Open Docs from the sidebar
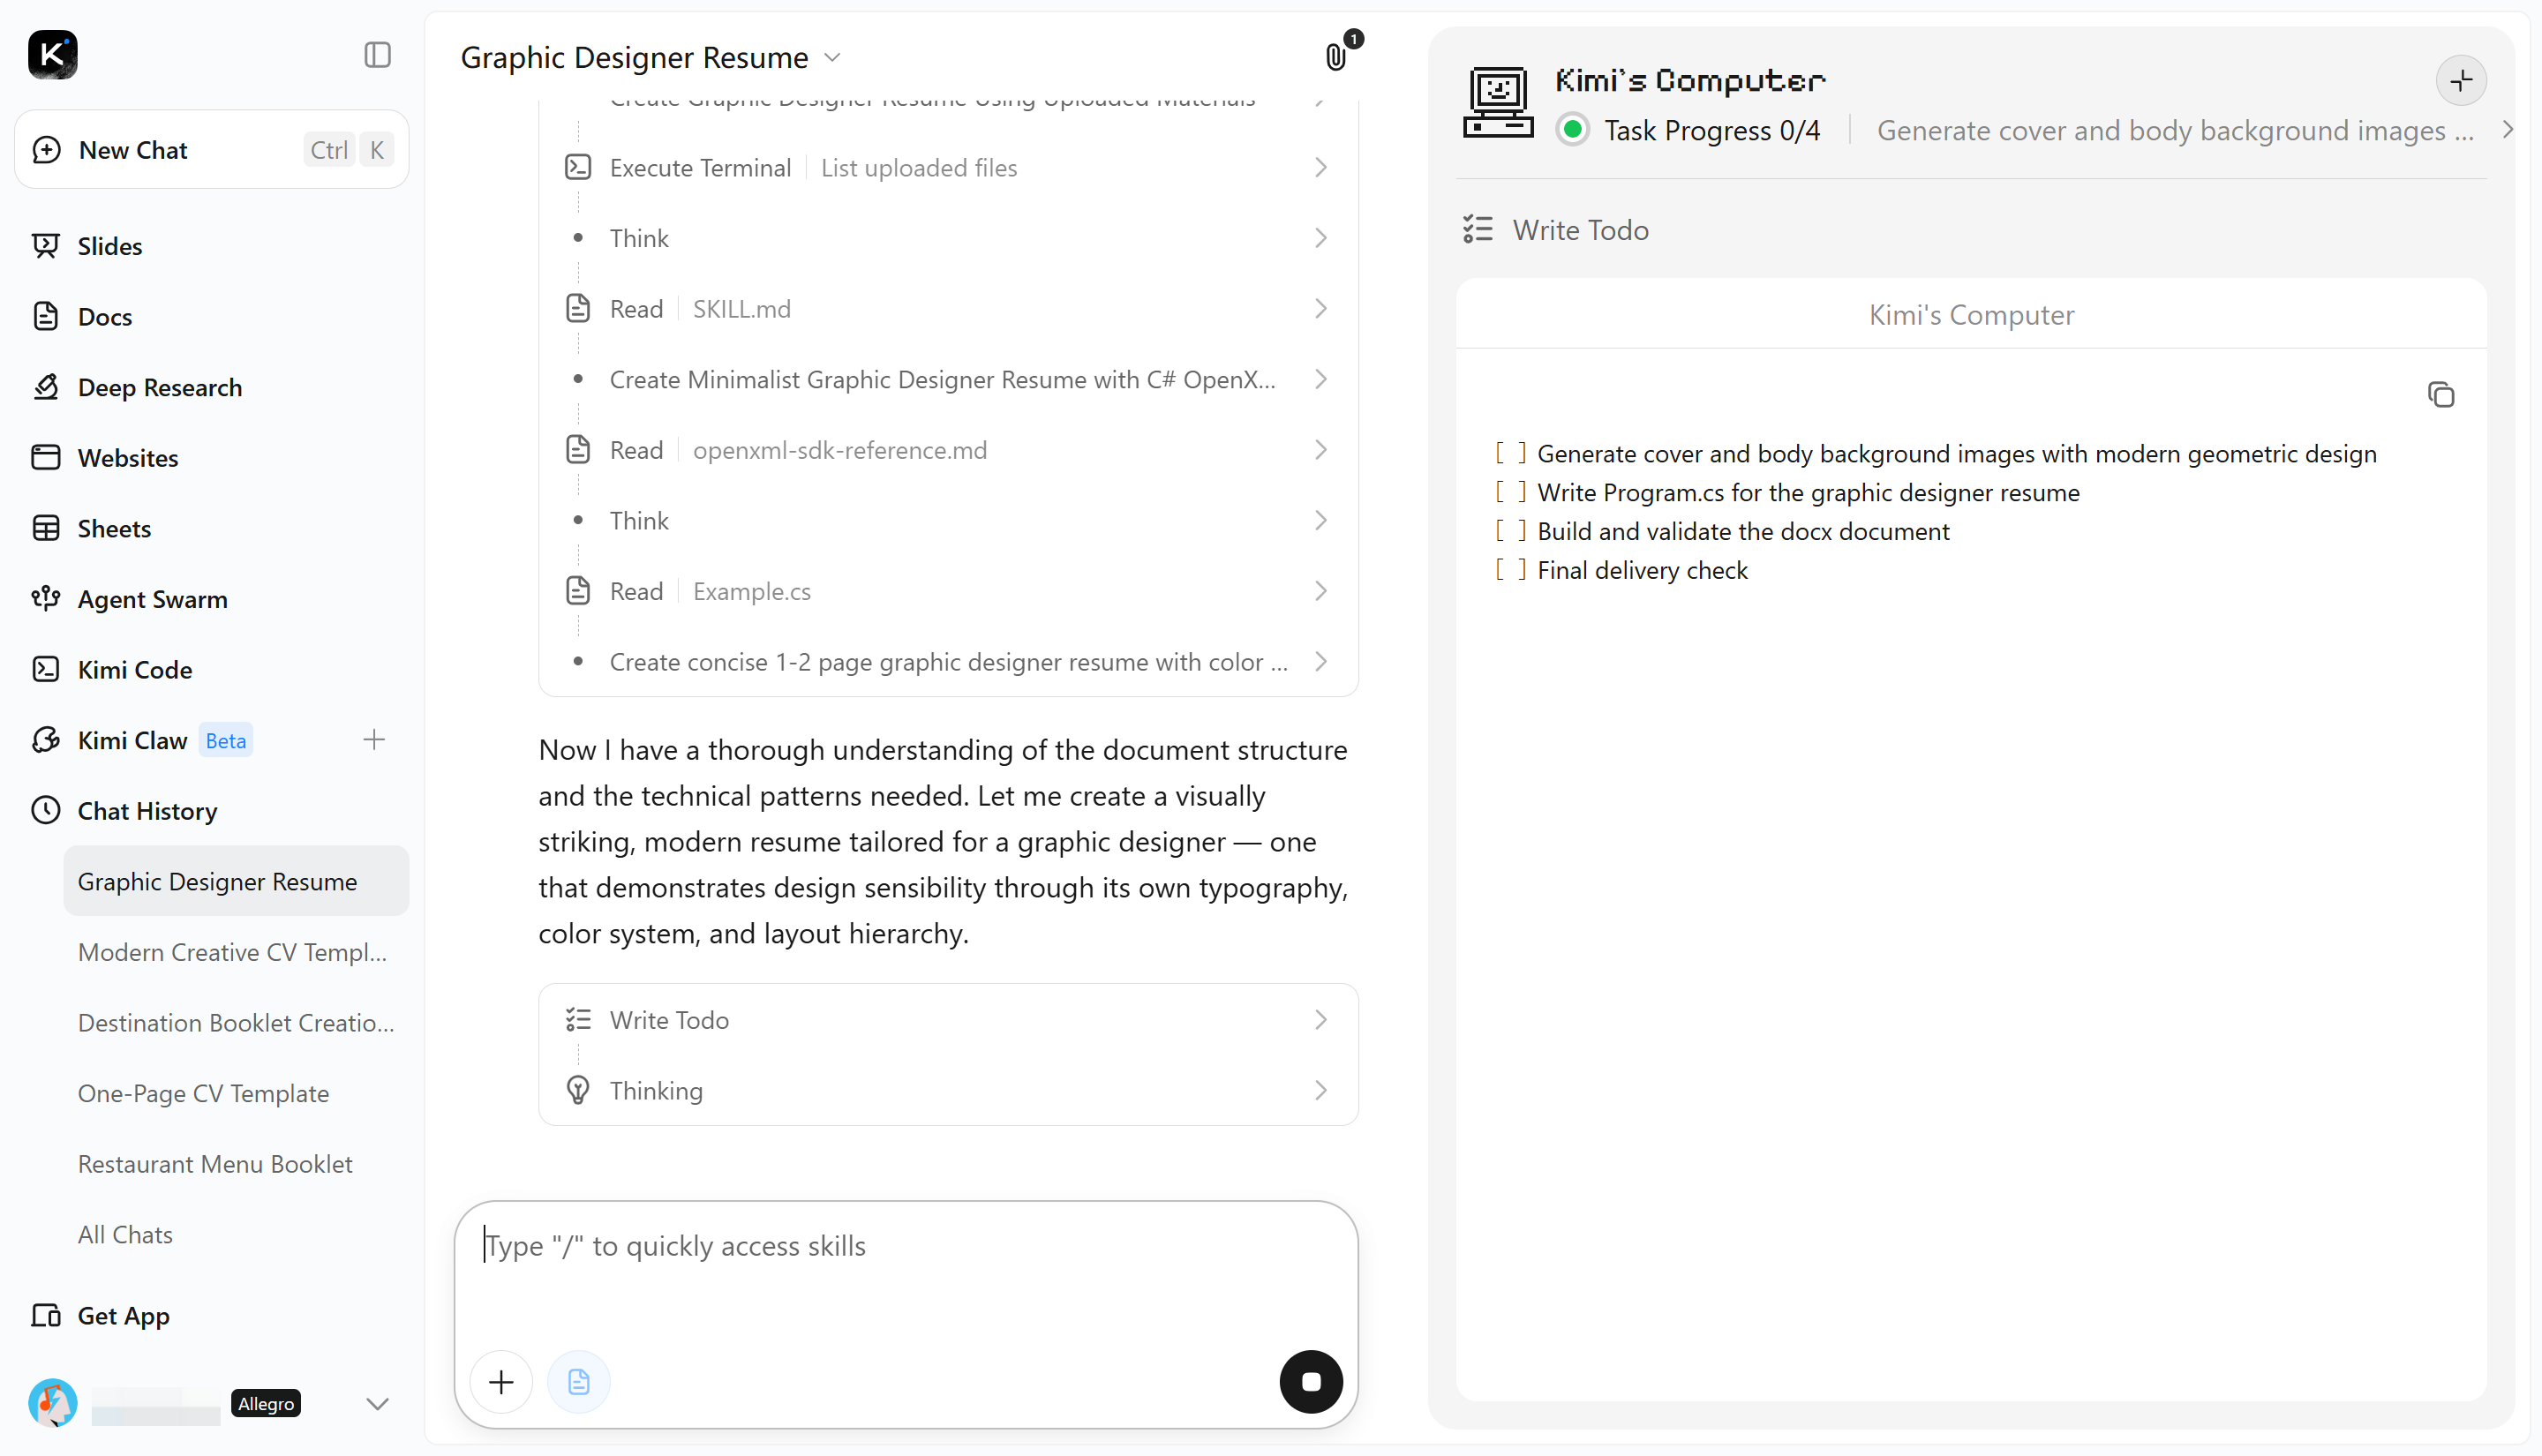Screen dimensions: 2542x1456 pos(212,316)
